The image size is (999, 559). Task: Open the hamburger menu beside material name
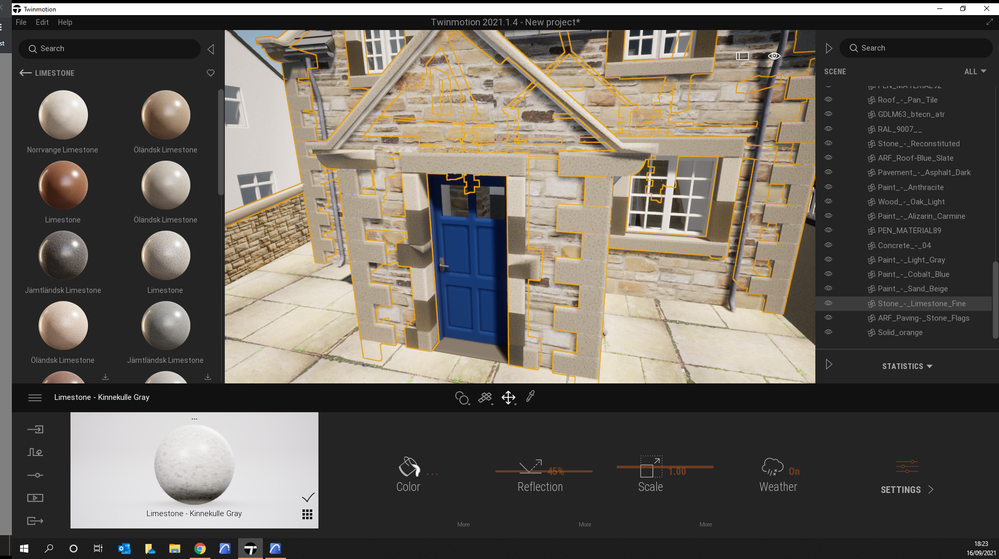click(35, 398)
